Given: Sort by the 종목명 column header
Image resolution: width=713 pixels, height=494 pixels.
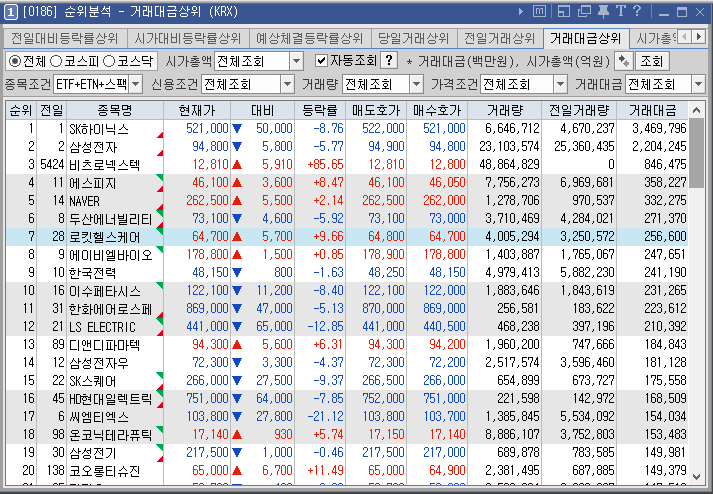Looking at the screenshot, I should 115,110.
